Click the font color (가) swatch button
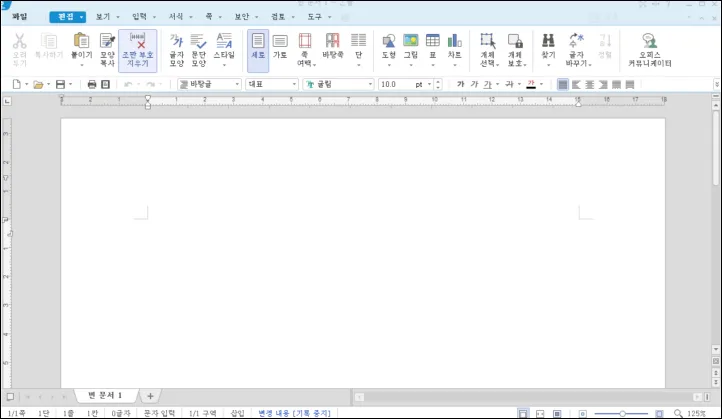 click(x=531, y=84)
